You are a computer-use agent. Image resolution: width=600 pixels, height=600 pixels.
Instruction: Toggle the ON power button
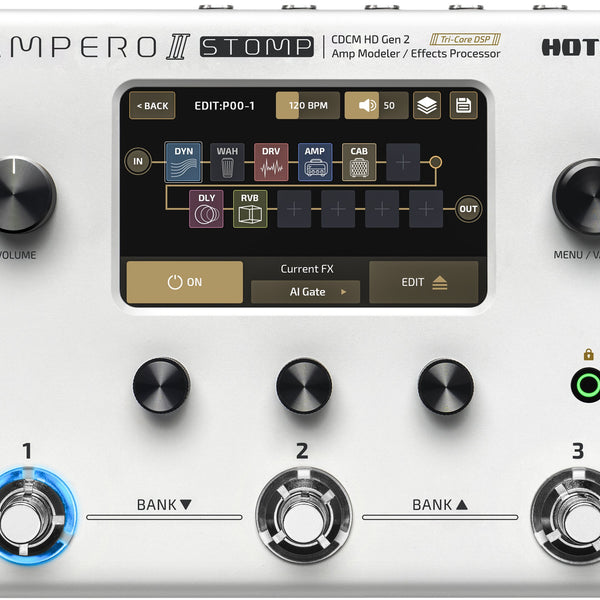click(184, 282)
